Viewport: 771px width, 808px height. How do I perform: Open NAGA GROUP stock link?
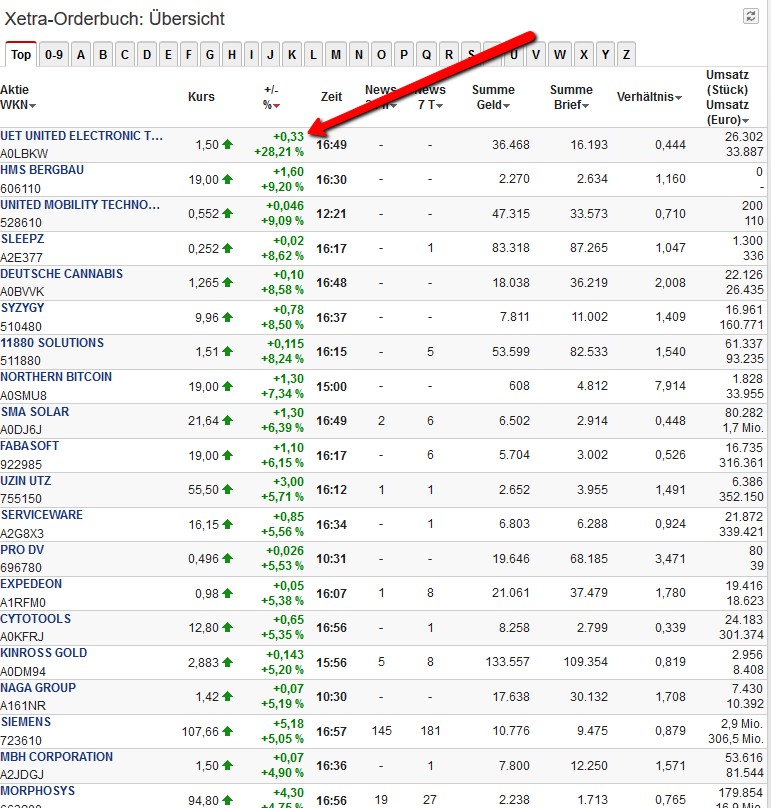pos(38,688)
